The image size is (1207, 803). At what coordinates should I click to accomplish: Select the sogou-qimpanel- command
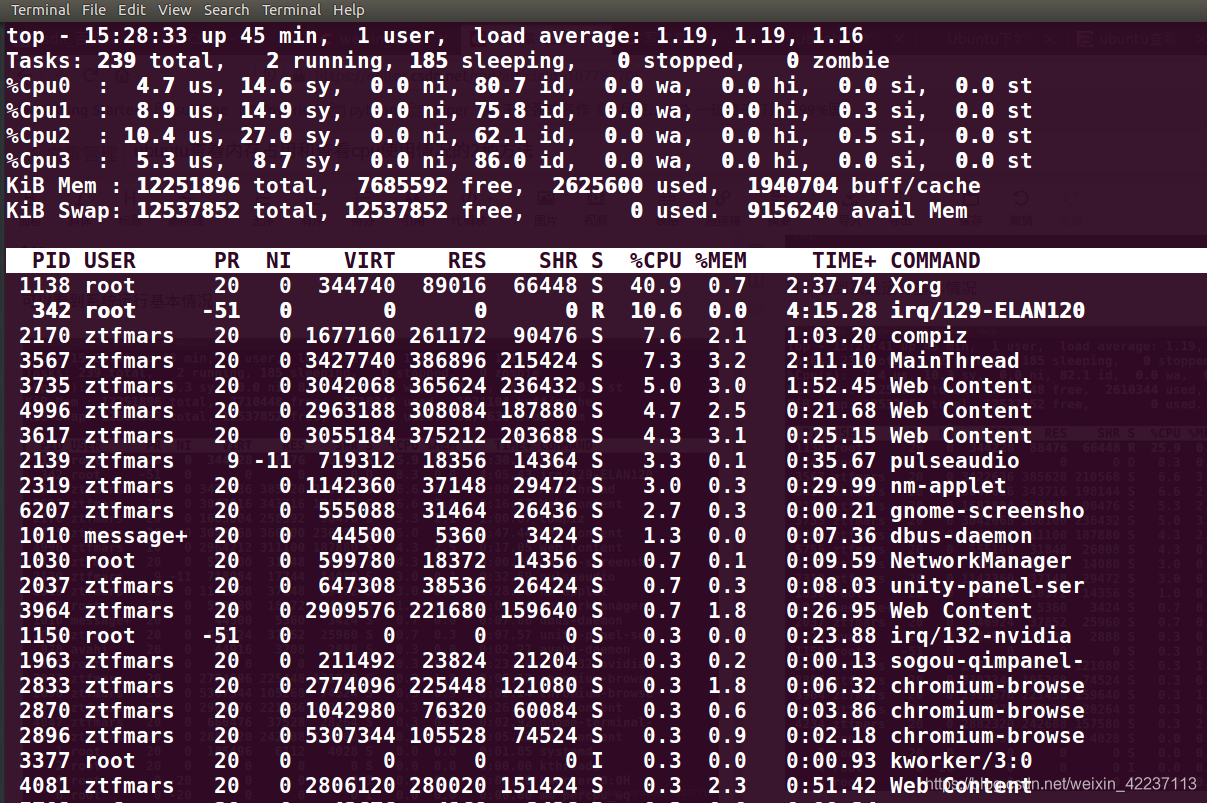[987, 661]
